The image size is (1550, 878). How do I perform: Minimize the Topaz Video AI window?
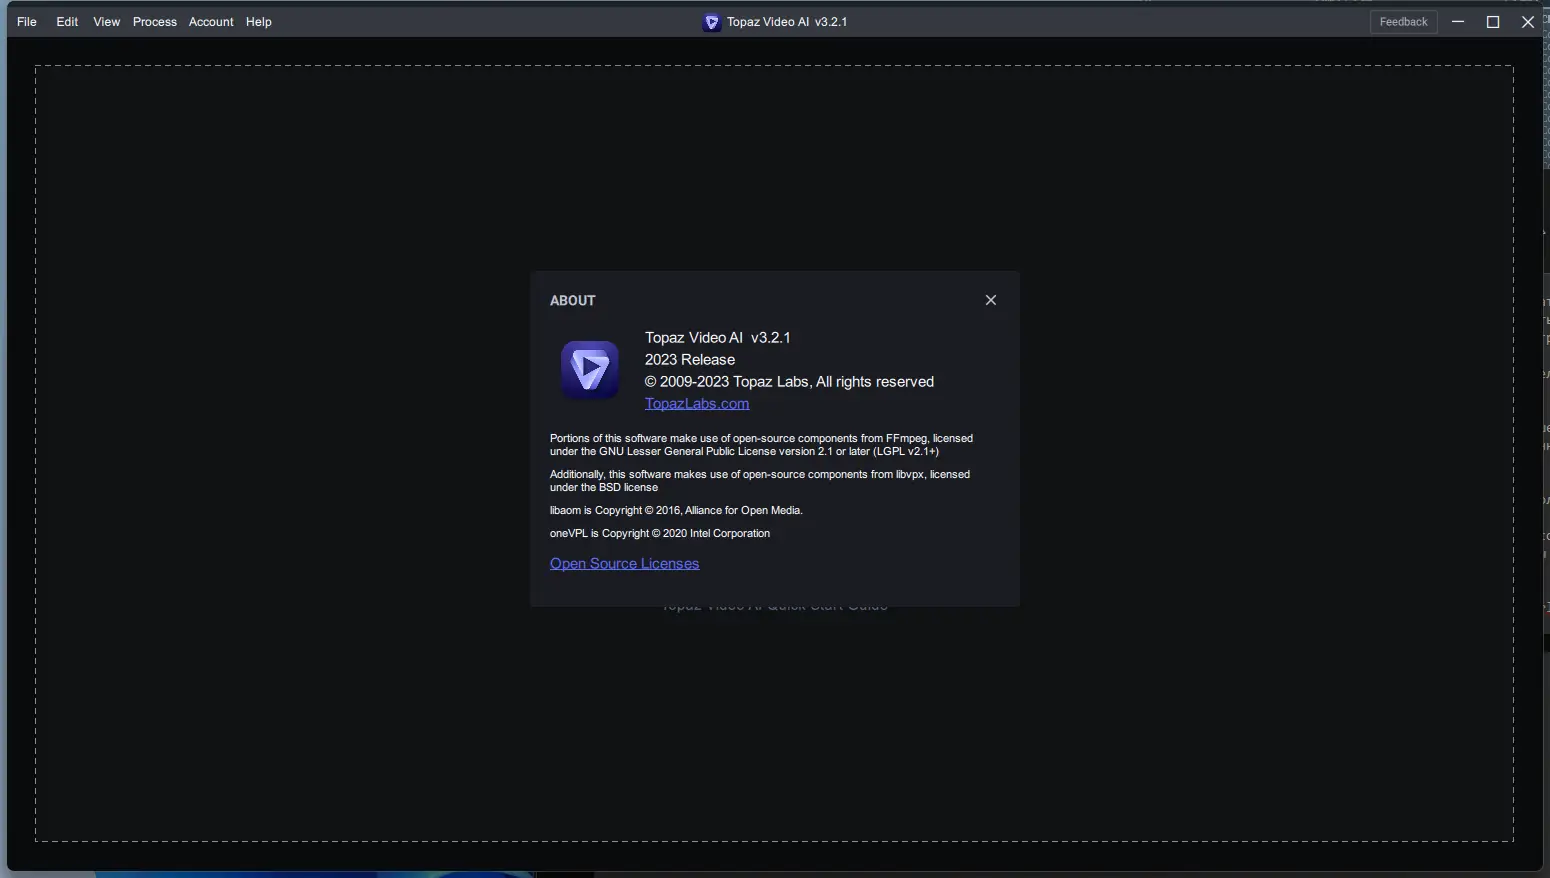coord(1458,22)
